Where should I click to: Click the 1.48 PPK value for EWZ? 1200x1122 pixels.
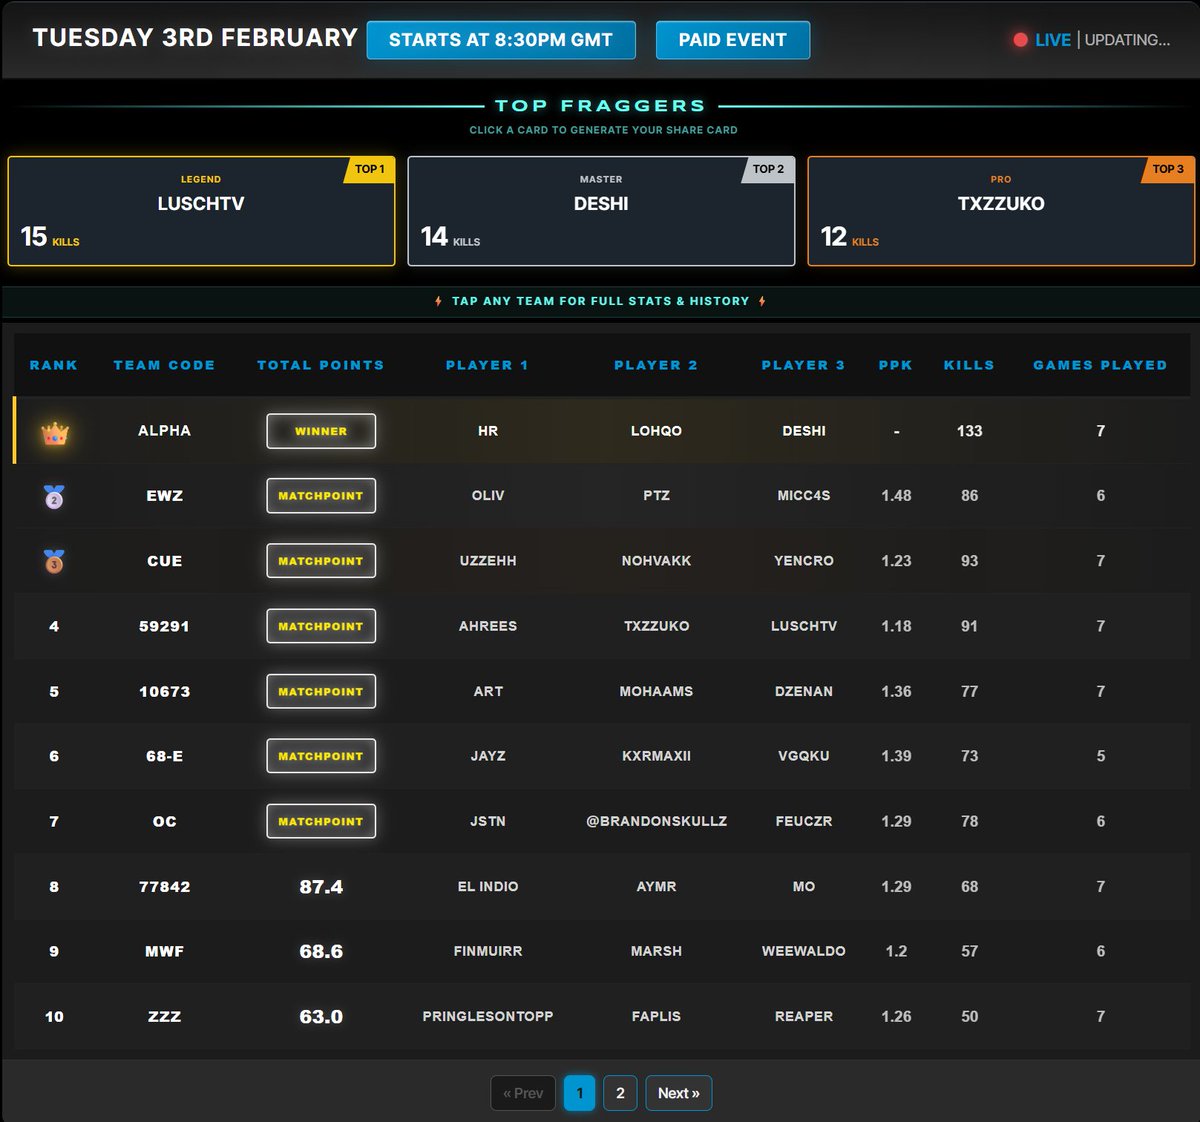click(896, 496)
